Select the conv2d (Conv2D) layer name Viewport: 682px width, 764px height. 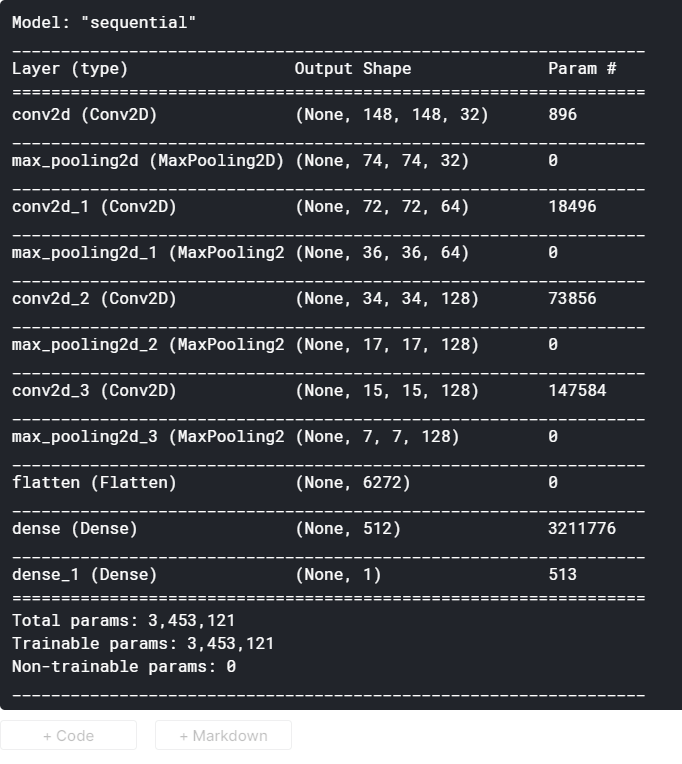(85, 115)
